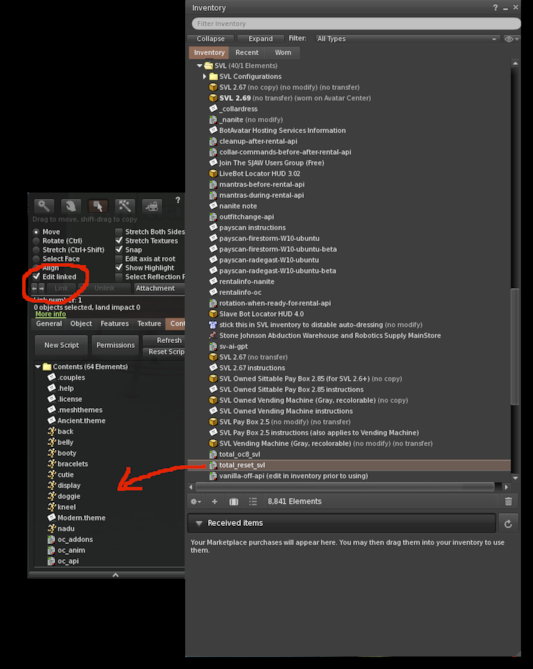The image size is (533, 669).
Task: Click the total_reset_svl script icon
Action: [213, 465]
